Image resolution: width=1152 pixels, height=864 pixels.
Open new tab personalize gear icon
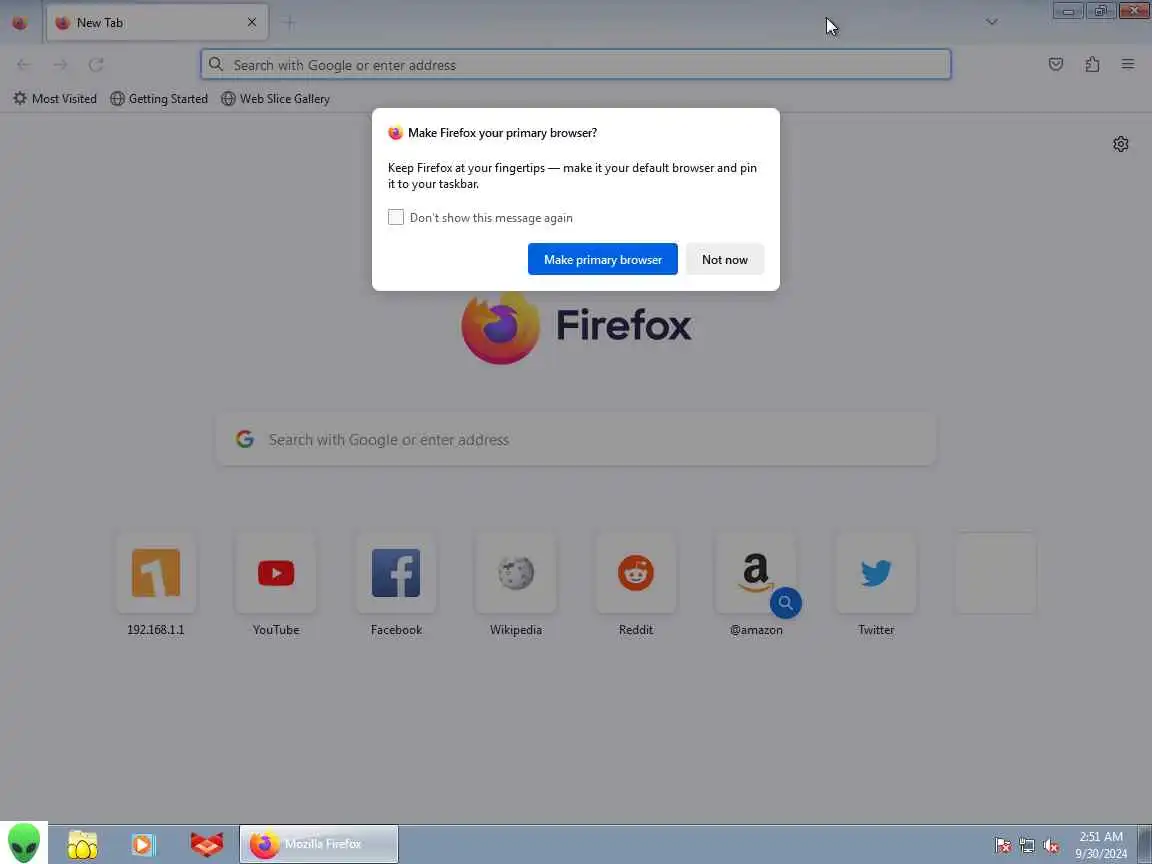1120,144
